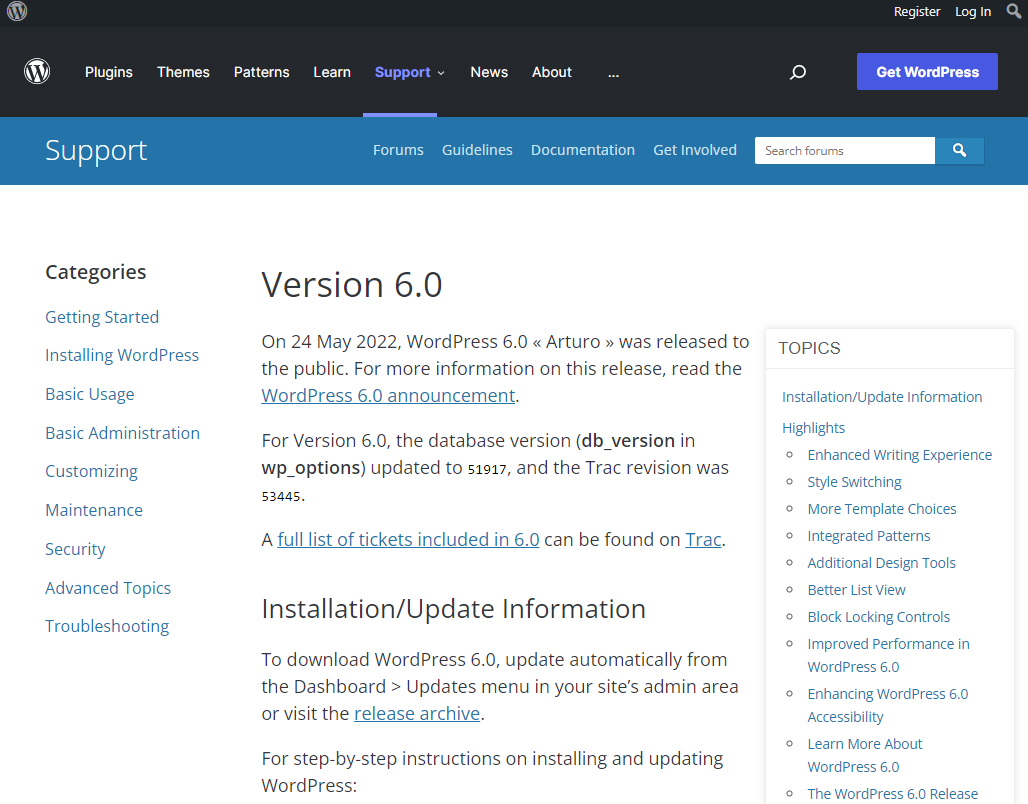Click the Categories sidebar heading
The height and width of the screenshot is (804, 1028).
pos(96,272)
